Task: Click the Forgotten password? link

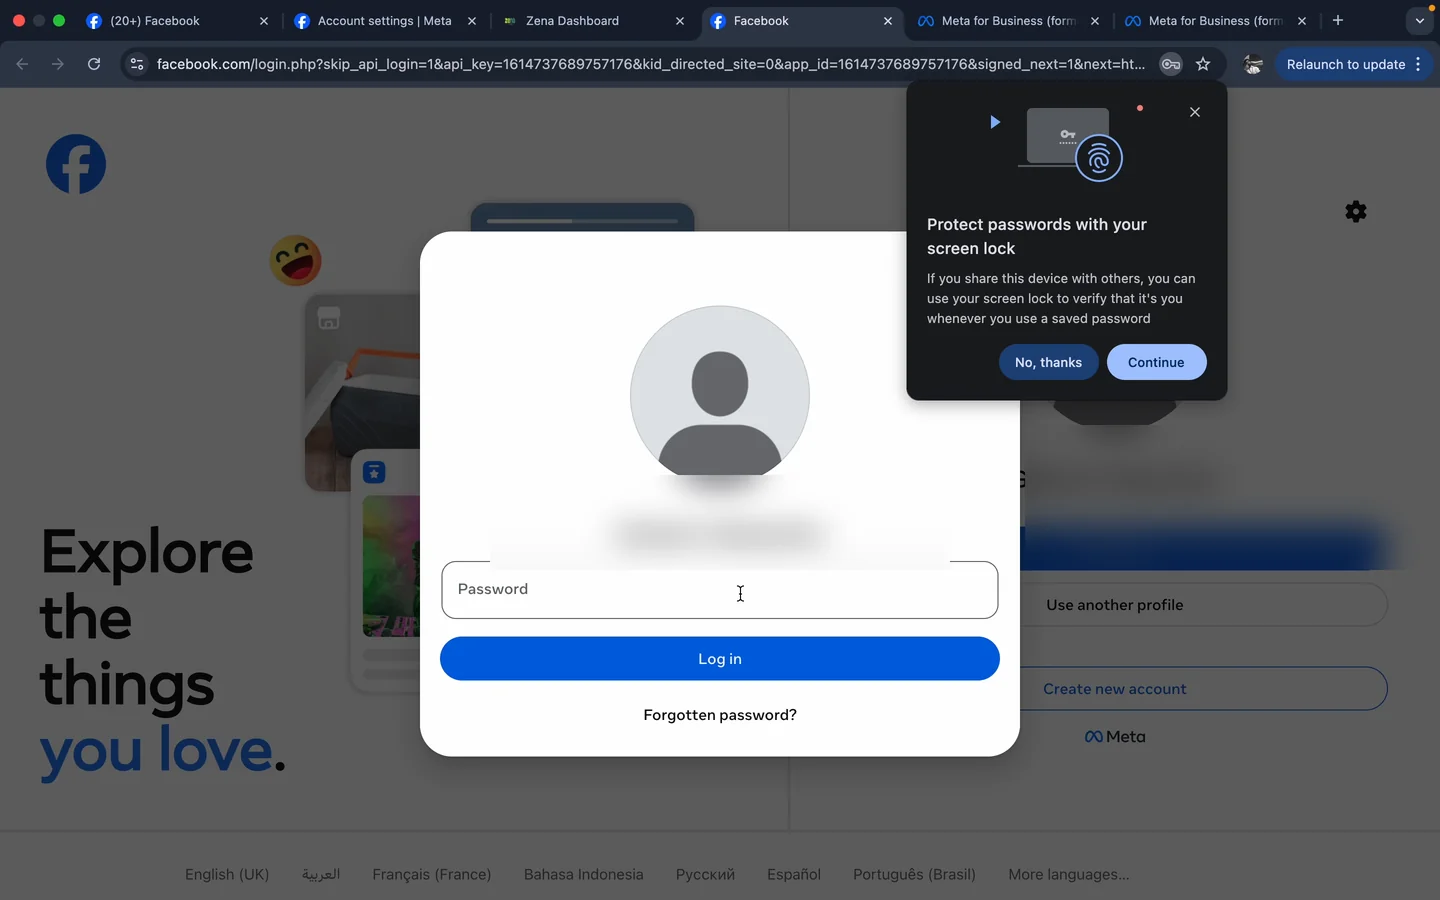Action: click(720, 715)
